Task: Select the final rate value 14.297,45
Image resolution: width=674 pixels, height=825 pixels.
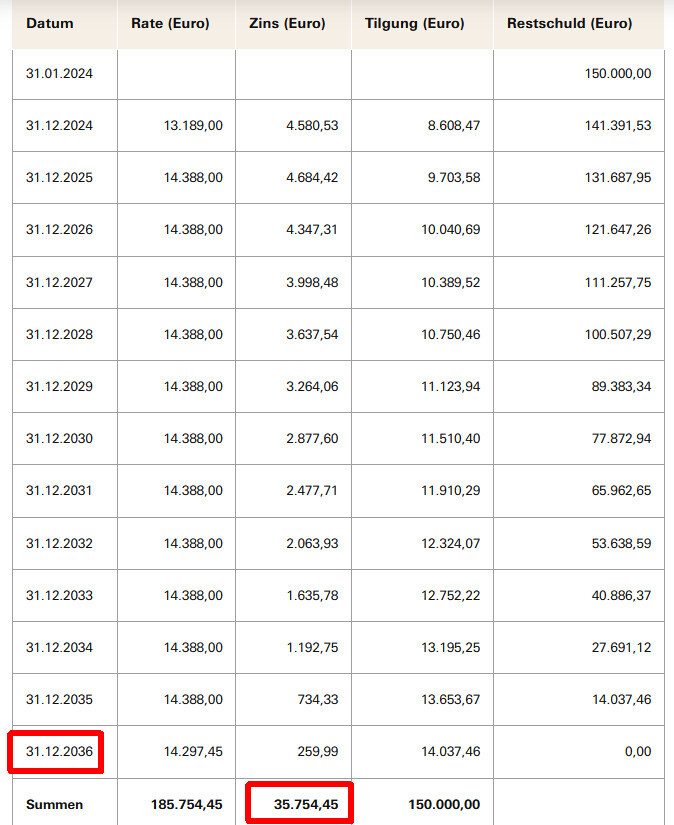Action: pos(193,752)
